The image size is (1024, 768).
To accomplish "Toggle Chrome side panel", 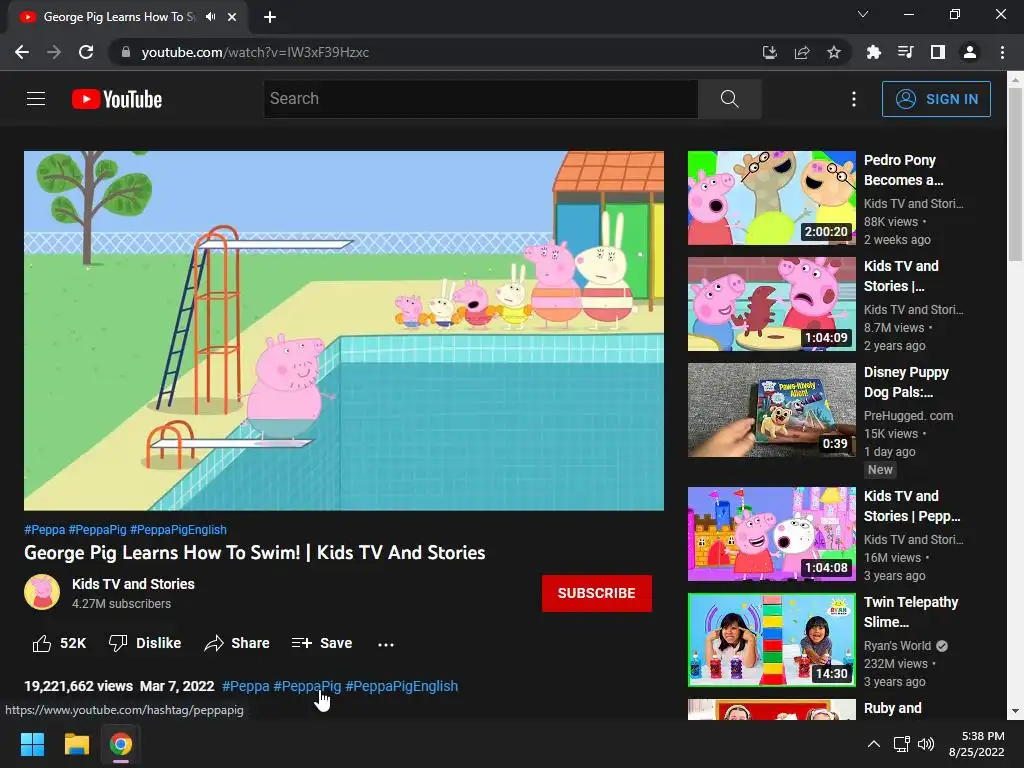I will [938, 52].
